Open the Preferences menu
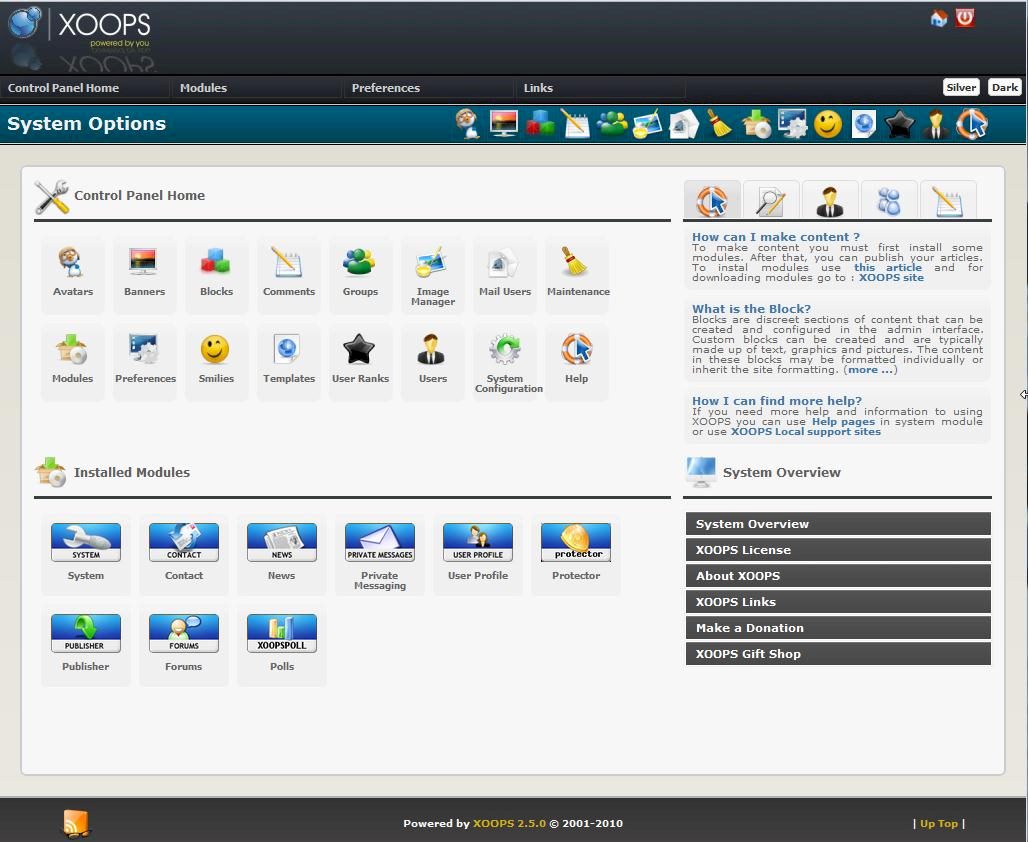The width and height of the screenshot is (1028, 842). click(385, 88)
